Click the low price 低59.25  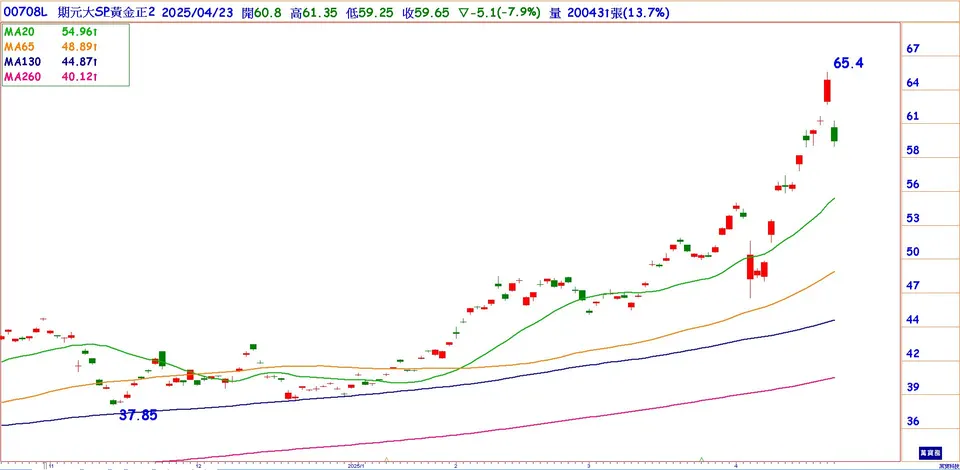369,13
